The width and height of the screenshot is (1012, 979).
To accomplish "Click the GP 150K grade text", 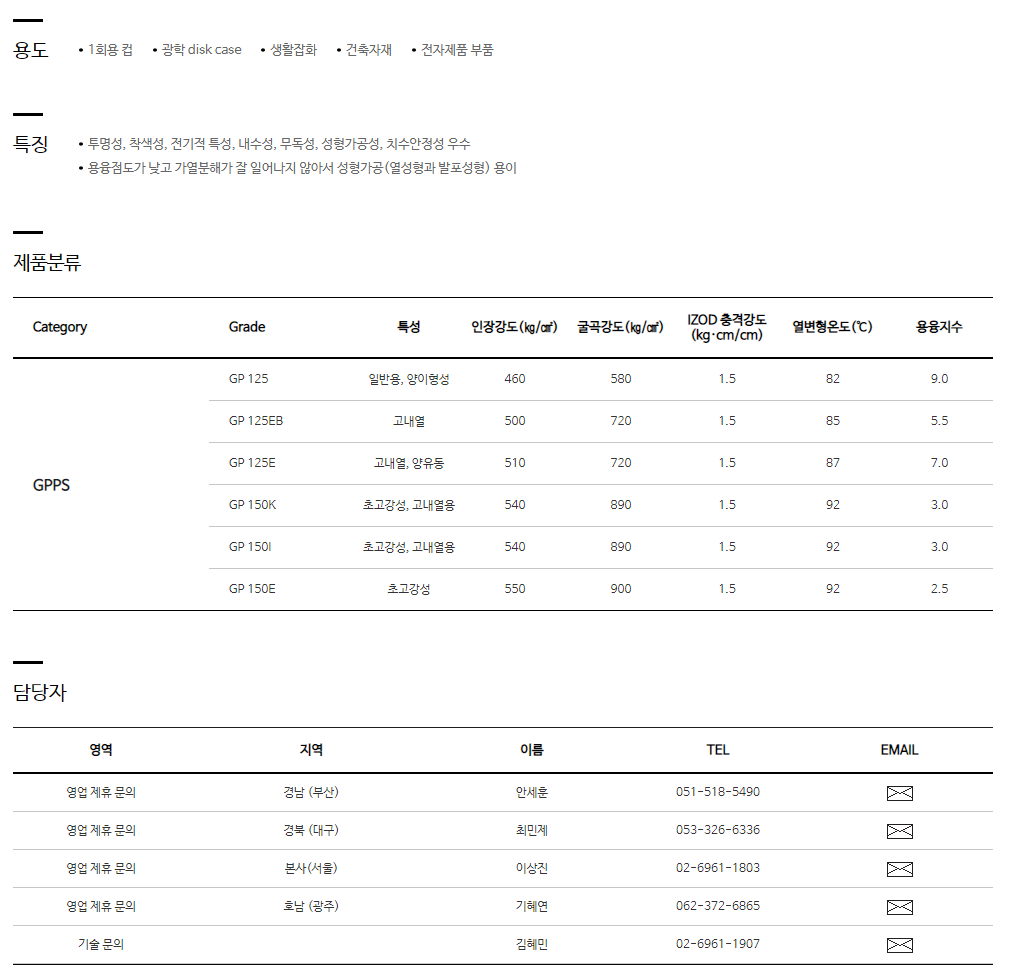I will (252, 505).
